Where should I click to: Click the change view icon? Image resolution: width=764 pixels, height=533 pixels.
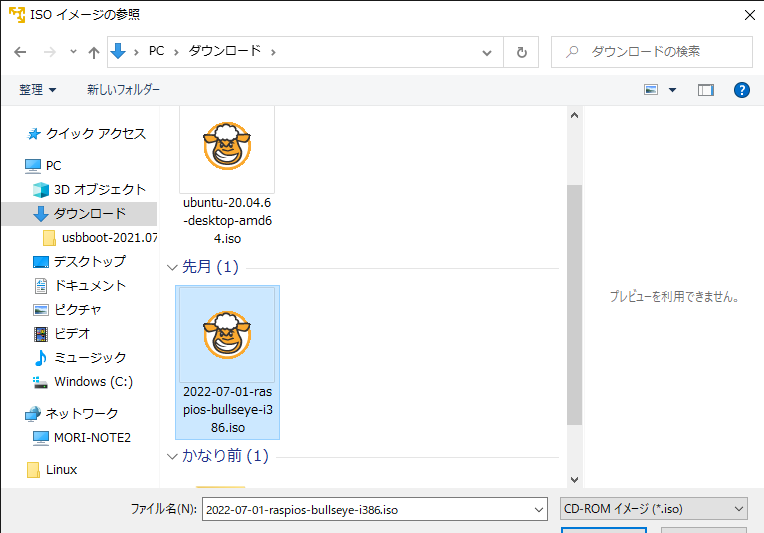click(x=651, y=90)
